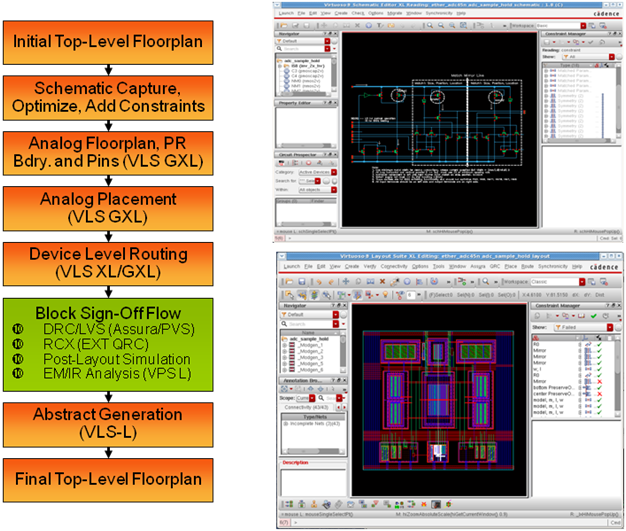The height and width of the screenshot is (531, 626).
Task: Click the zoom to fit icon in Schematic toolbar
Action: pos(463,25)
